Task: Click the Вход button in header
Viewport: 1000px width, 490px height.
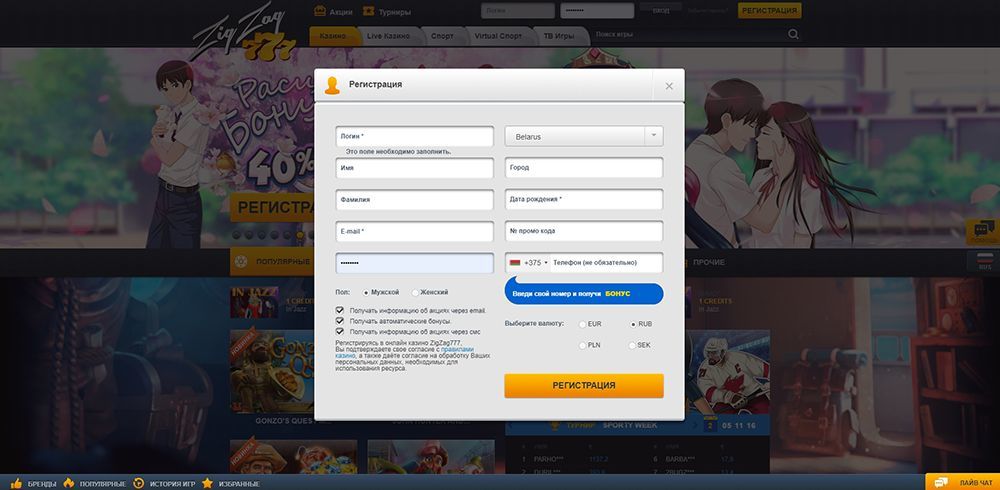Action: [661, 10]
